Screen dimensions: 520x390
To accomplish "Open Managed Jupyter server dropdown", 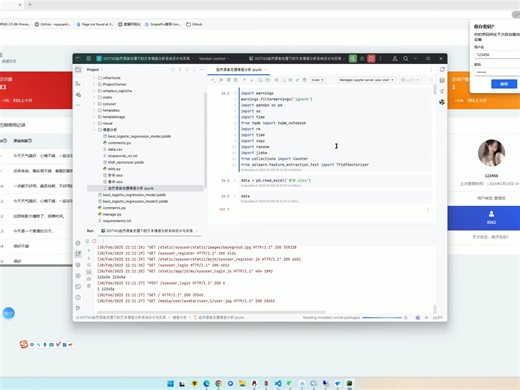I will tap(366, 80).
